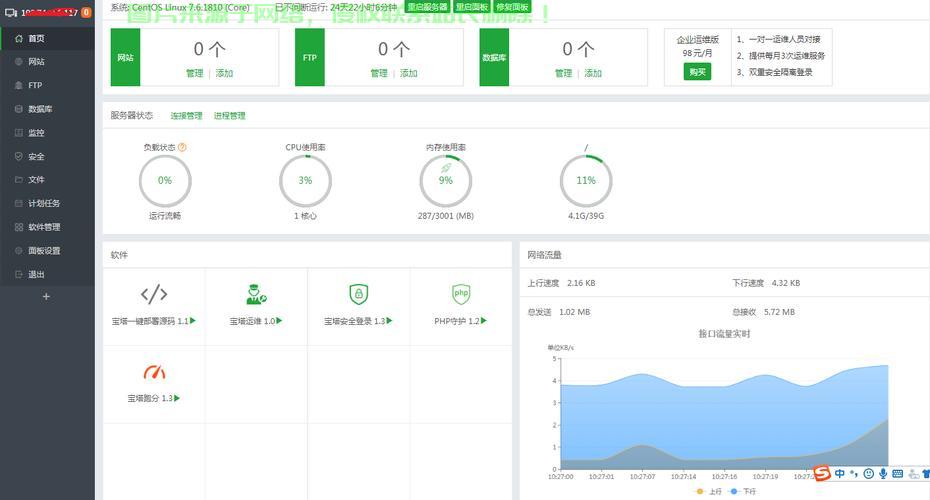Click the 重启面板 button
The width and height of the screenshot is (930, 500).
coord(472,7)
